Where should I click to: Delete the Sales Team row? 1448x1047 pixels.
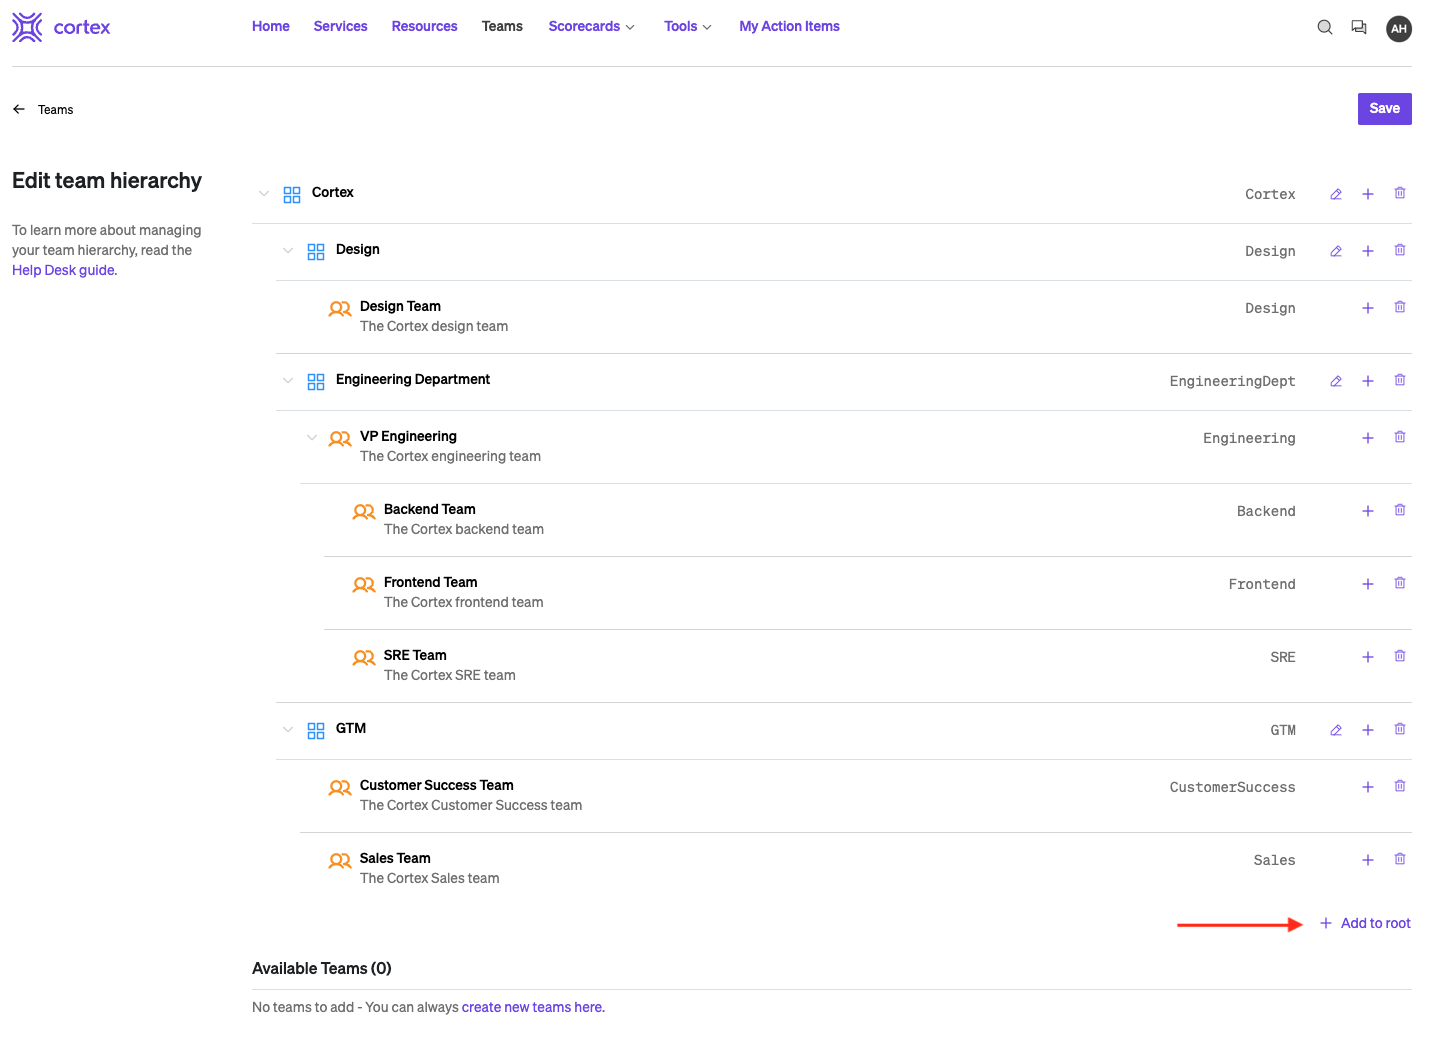click(x=1400, y=859)
